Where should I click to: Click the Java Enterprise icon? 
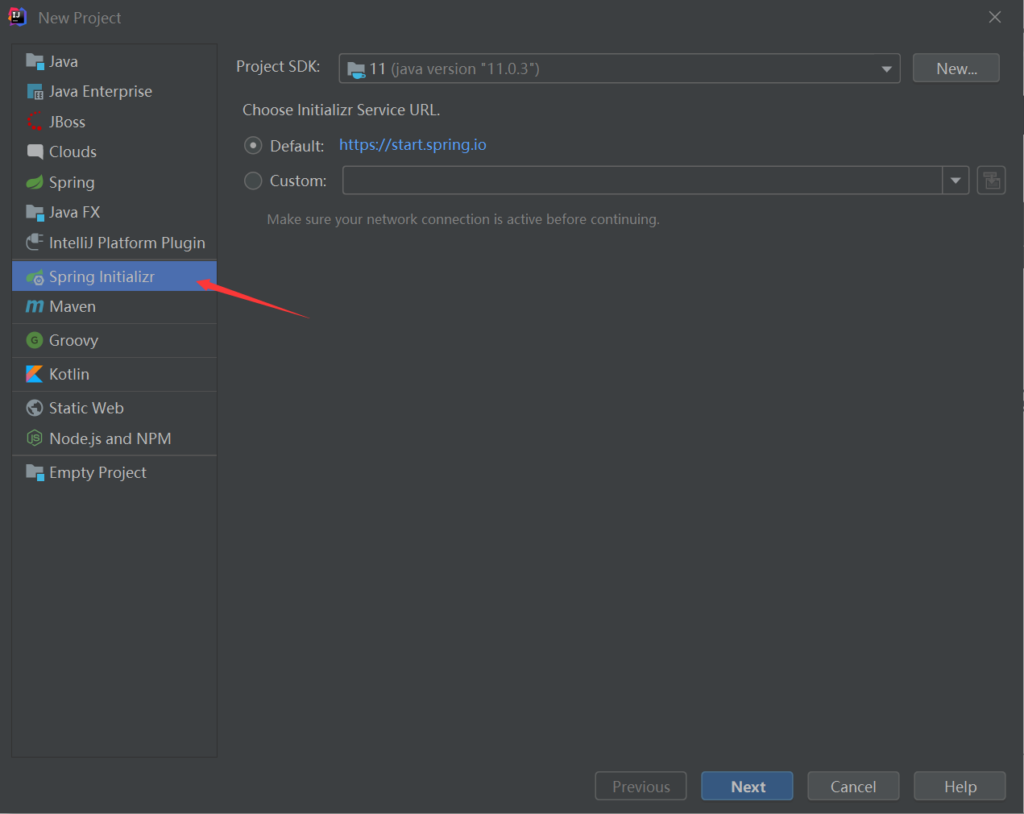[35, 91]
